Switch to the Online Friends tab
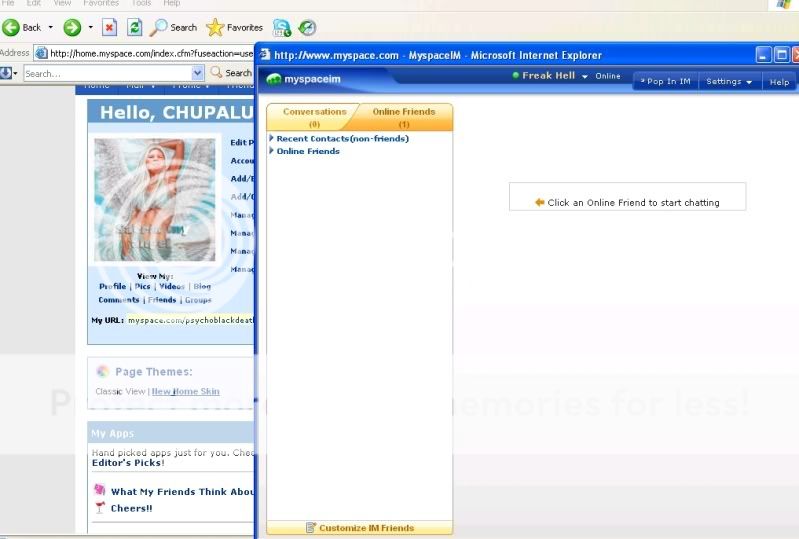Screen dimensions: 799x539 [404, 117]
